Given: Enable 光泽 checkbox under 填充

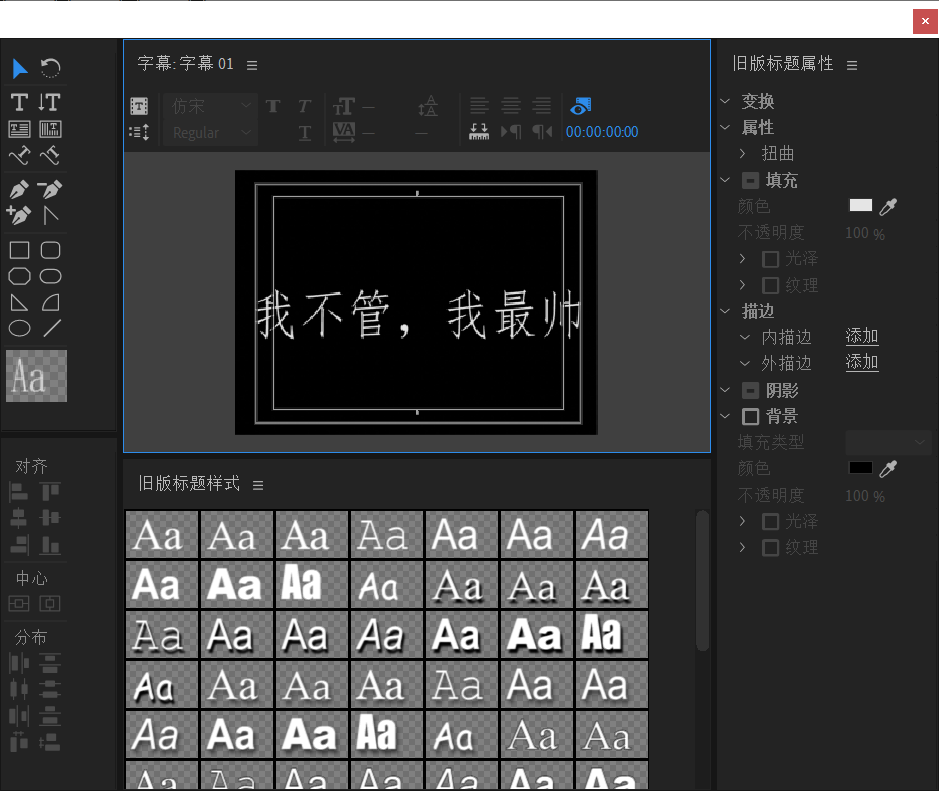Looking at the screenshot, I should click(770, 259).
